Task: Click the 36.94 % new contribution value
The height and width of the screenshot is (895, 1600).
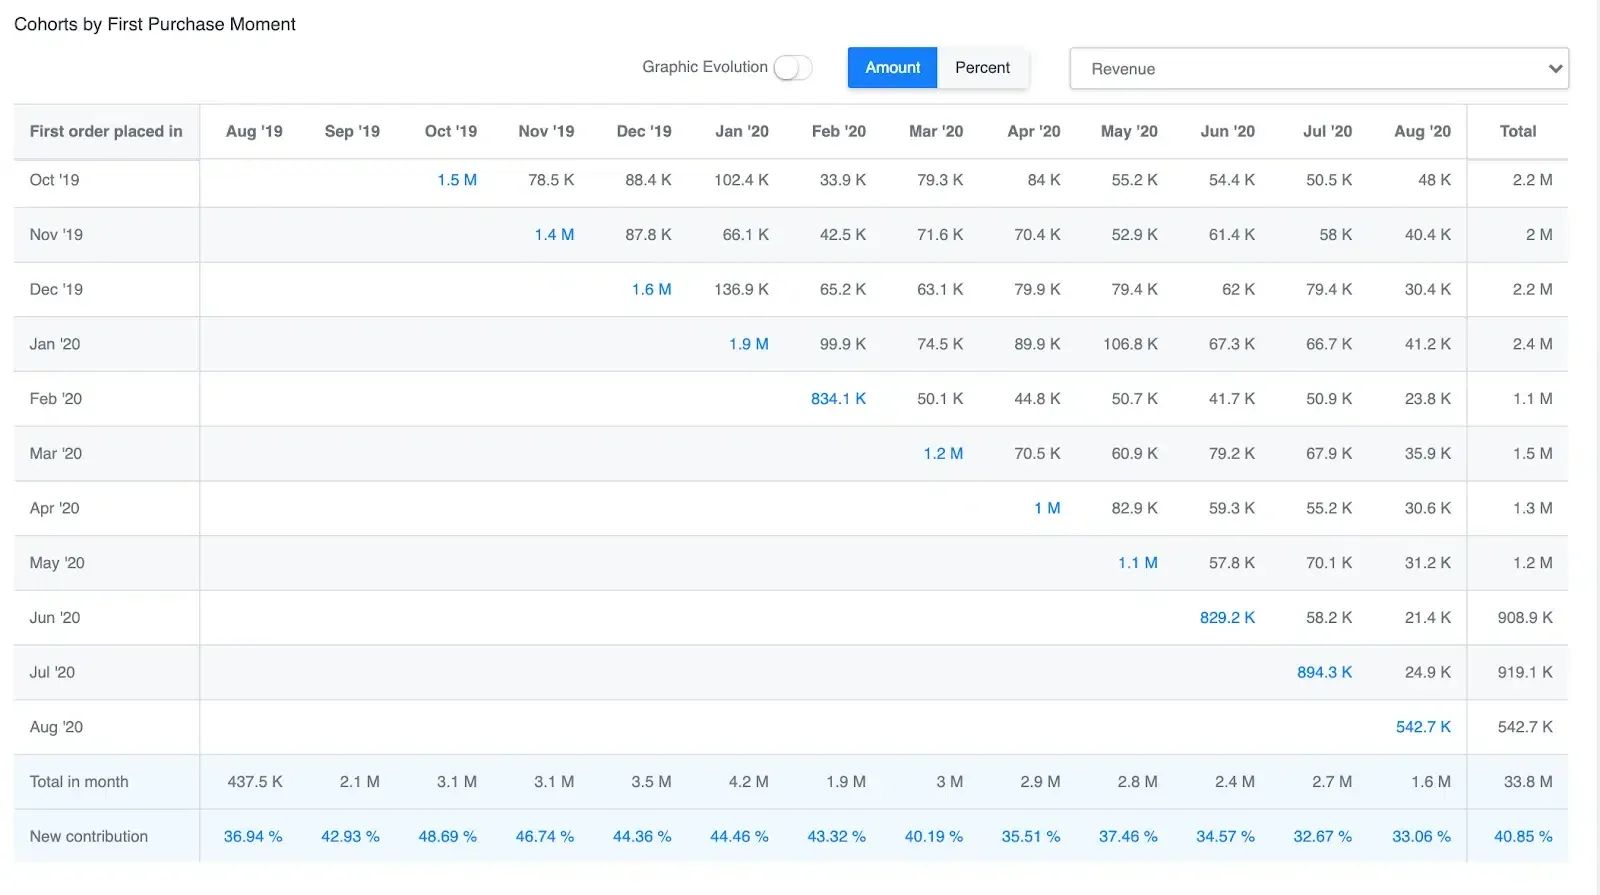Action: pyautogui.click(x=253, y=837)
